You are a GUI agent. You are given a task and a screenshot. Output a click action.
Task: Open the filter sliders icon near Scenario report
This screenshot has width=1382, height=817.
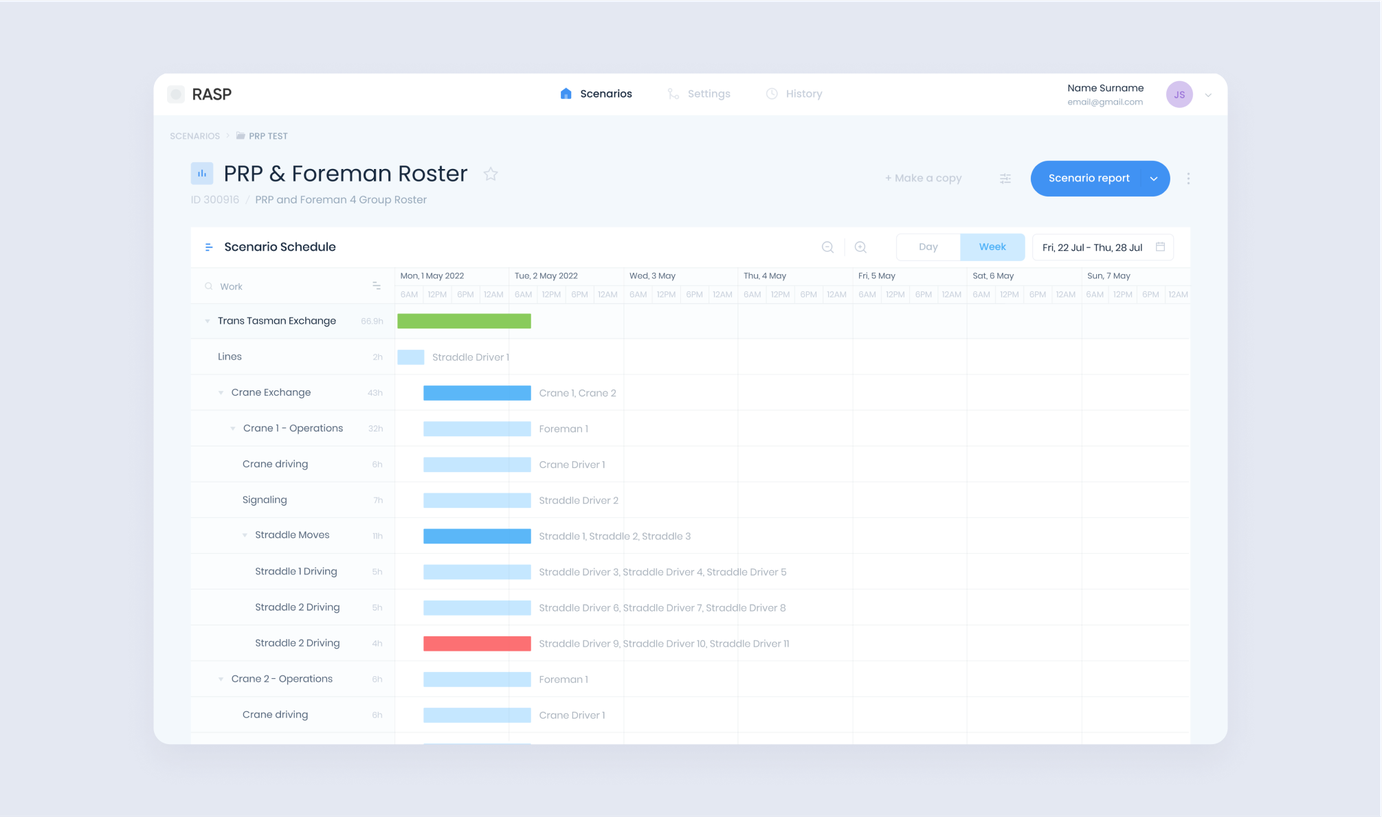tap(1005, 179)
